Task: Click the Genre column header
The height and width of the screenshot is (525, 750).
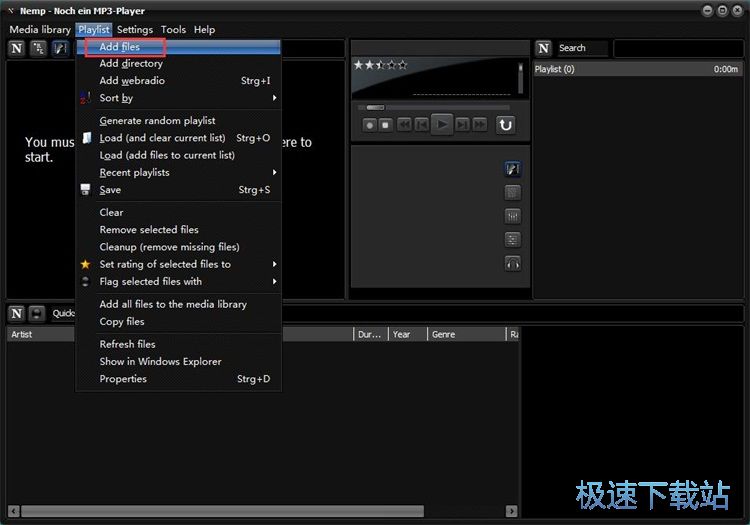Action: (466, 334)
